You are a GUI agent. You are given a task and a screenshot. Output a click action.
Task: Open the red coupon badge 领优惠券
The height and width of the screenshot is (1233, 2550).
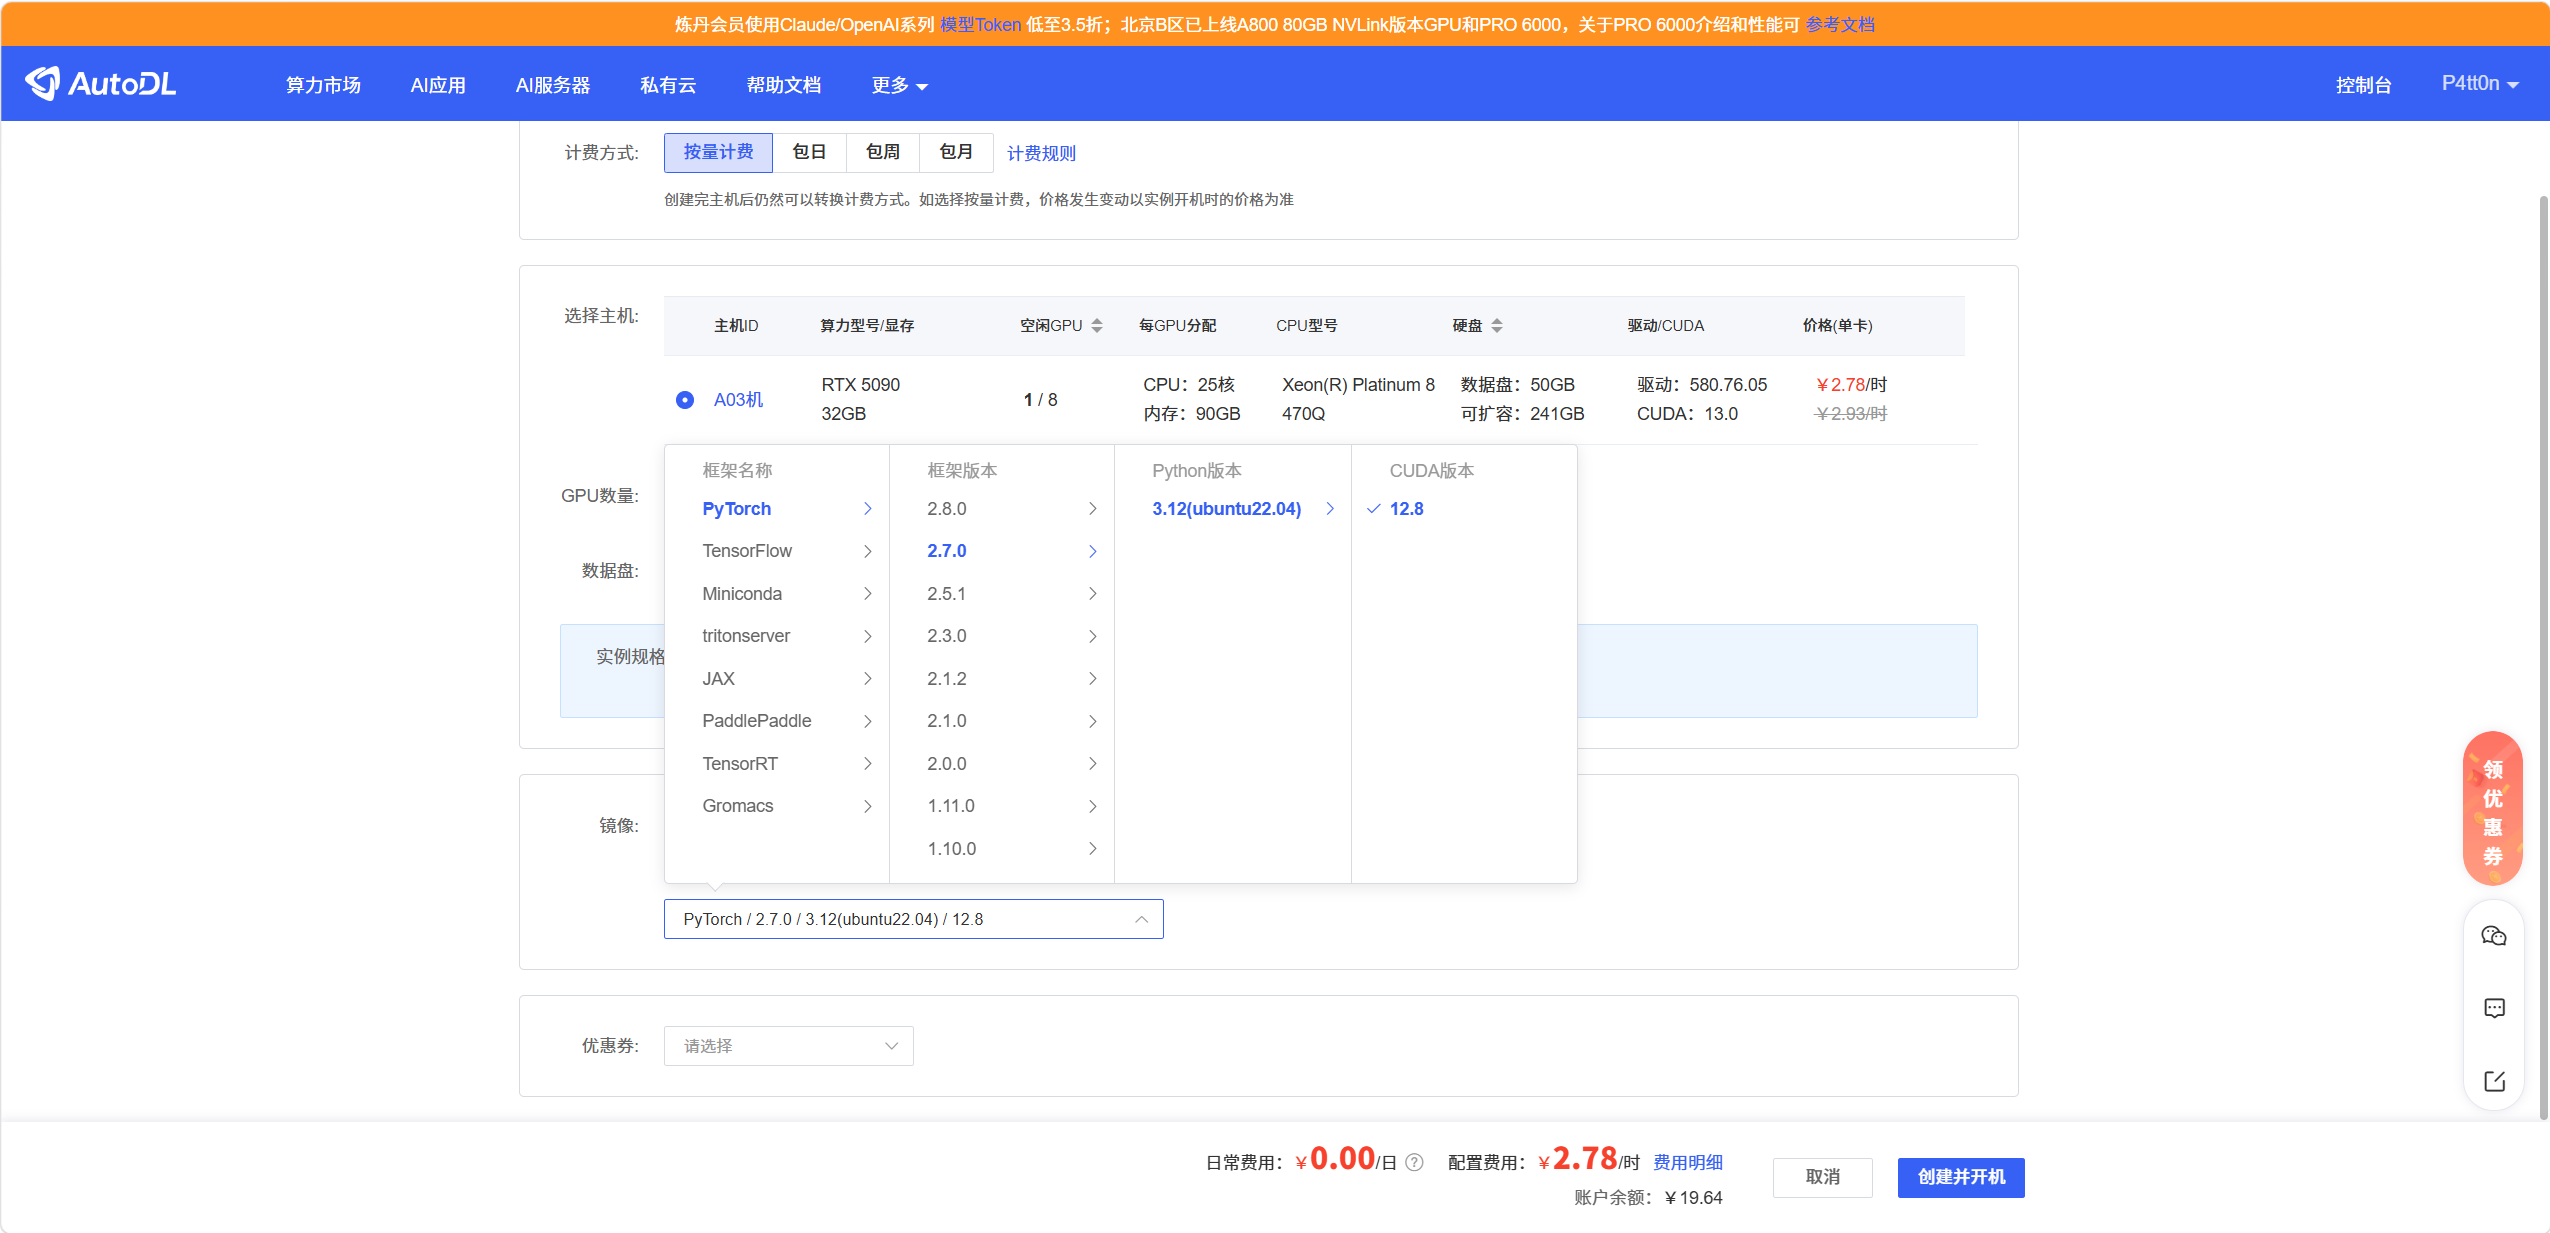[2493, 810]
